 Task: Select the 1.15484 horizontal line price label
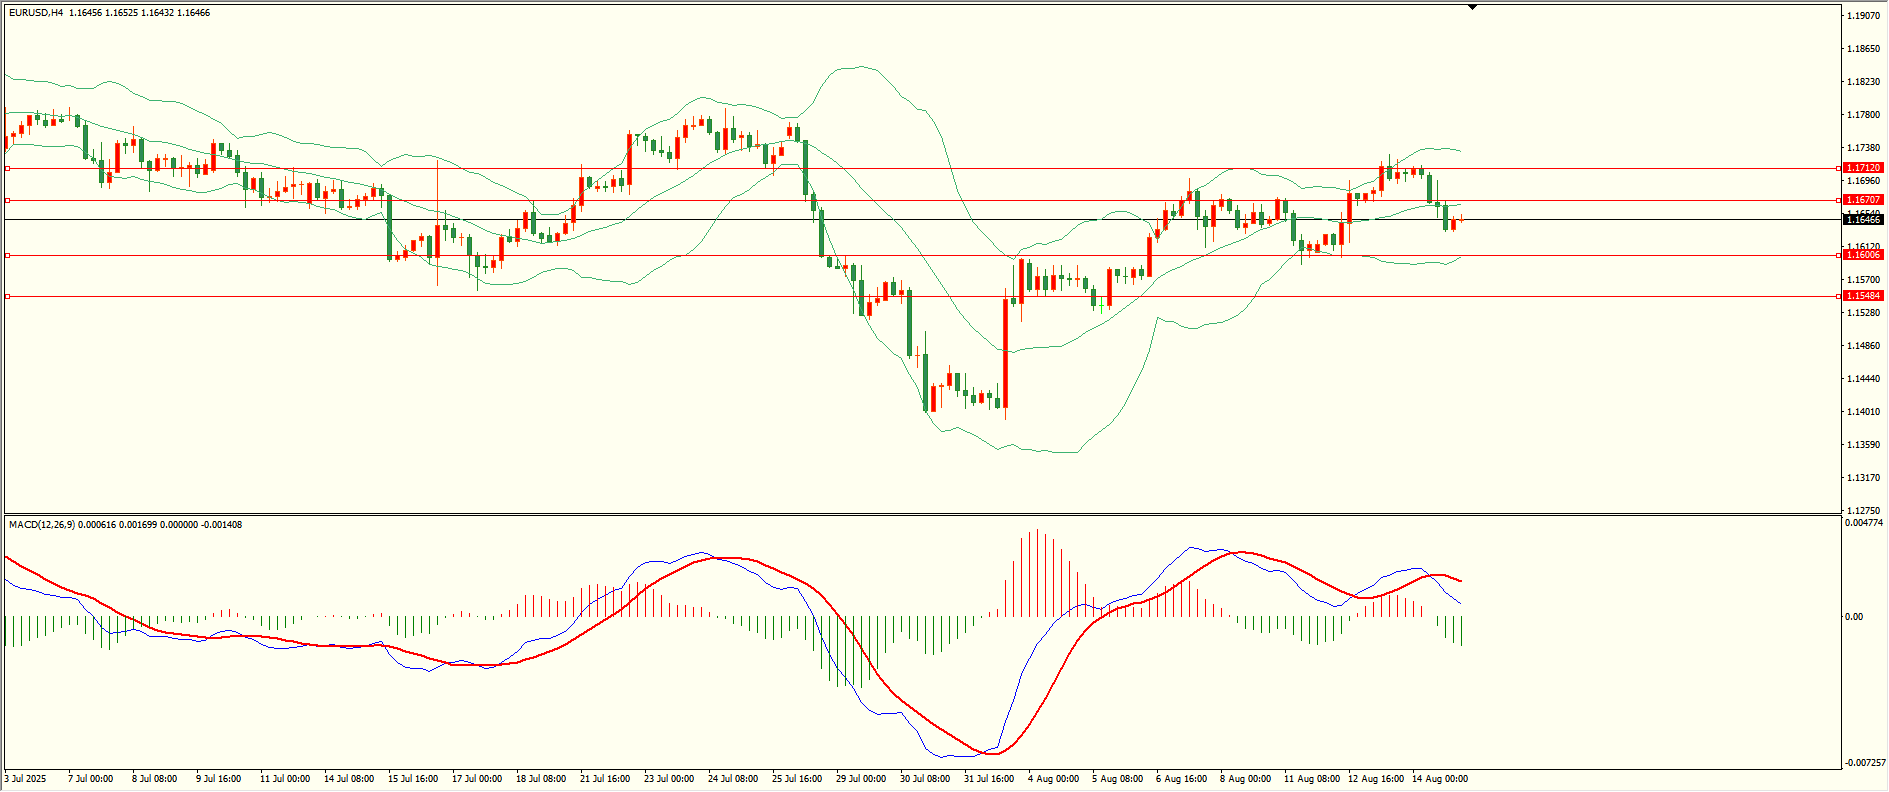pos(1864,296)
